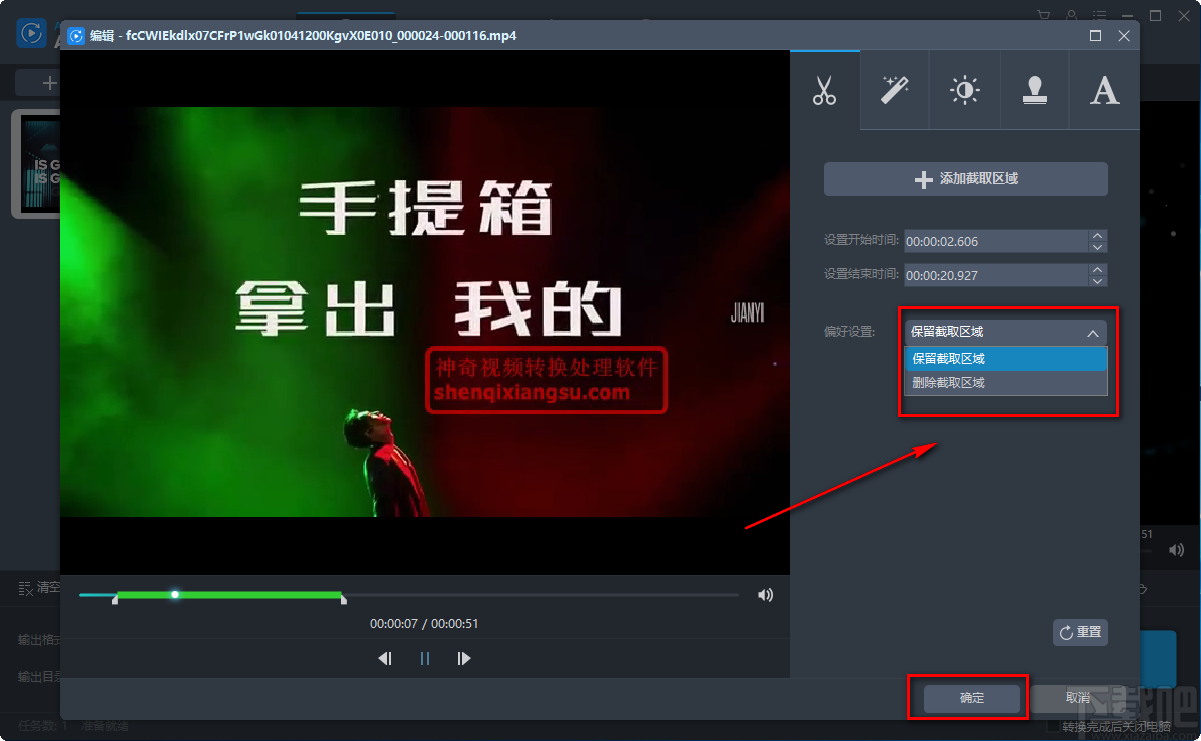The image size is (1201, 741).
Task: Maximize the main application window
Action: (1156, 16)
